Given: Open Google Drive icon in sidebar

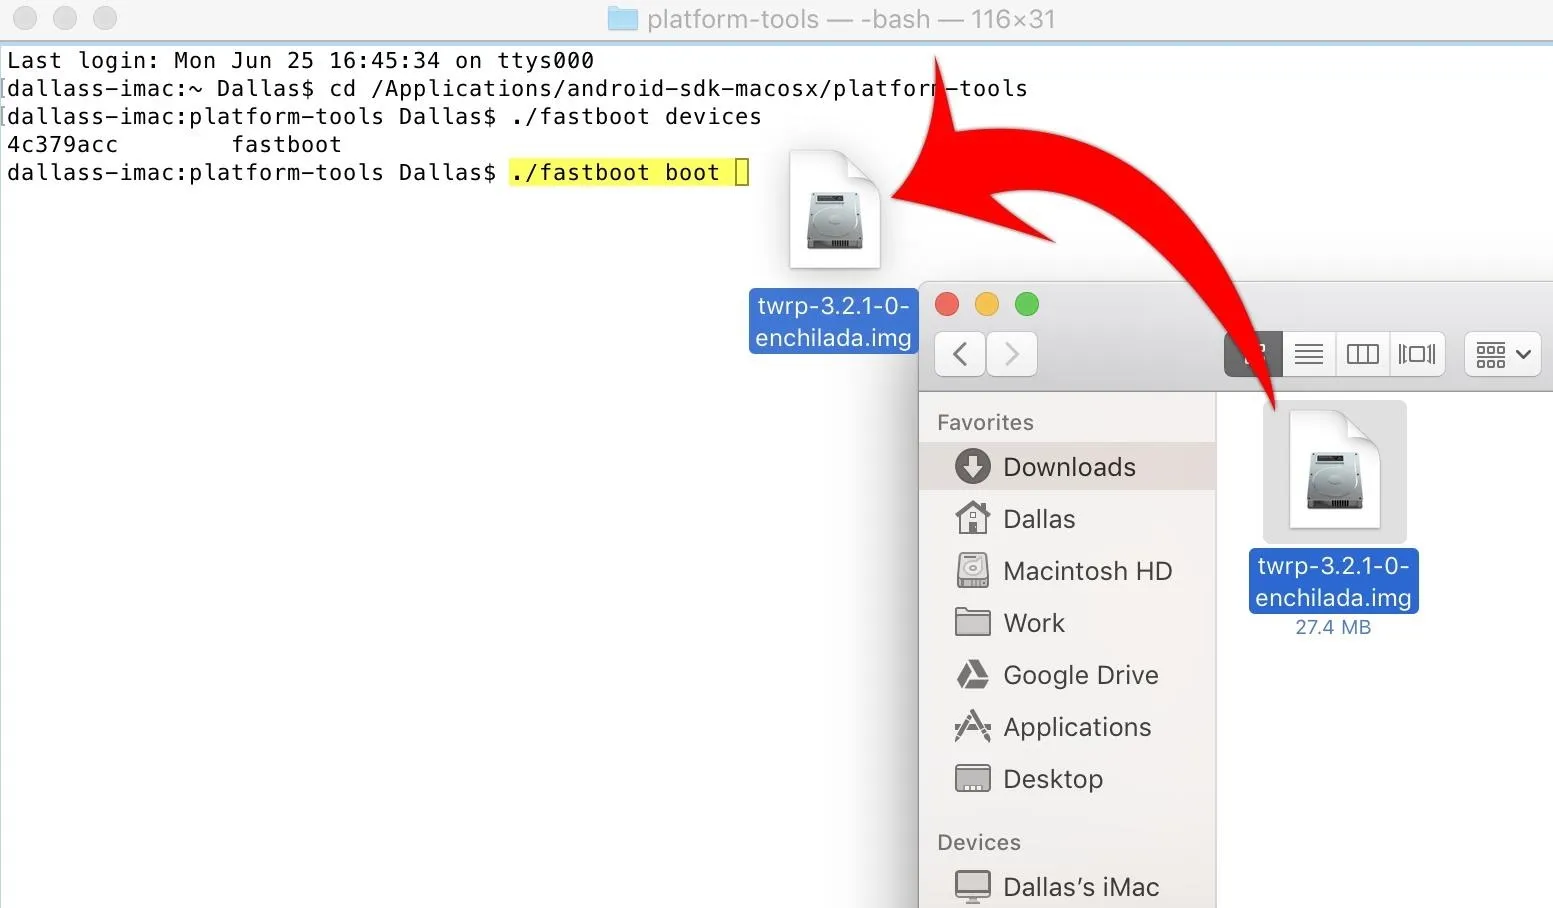Looking at the screenshot, I should [x=972, y=675].
